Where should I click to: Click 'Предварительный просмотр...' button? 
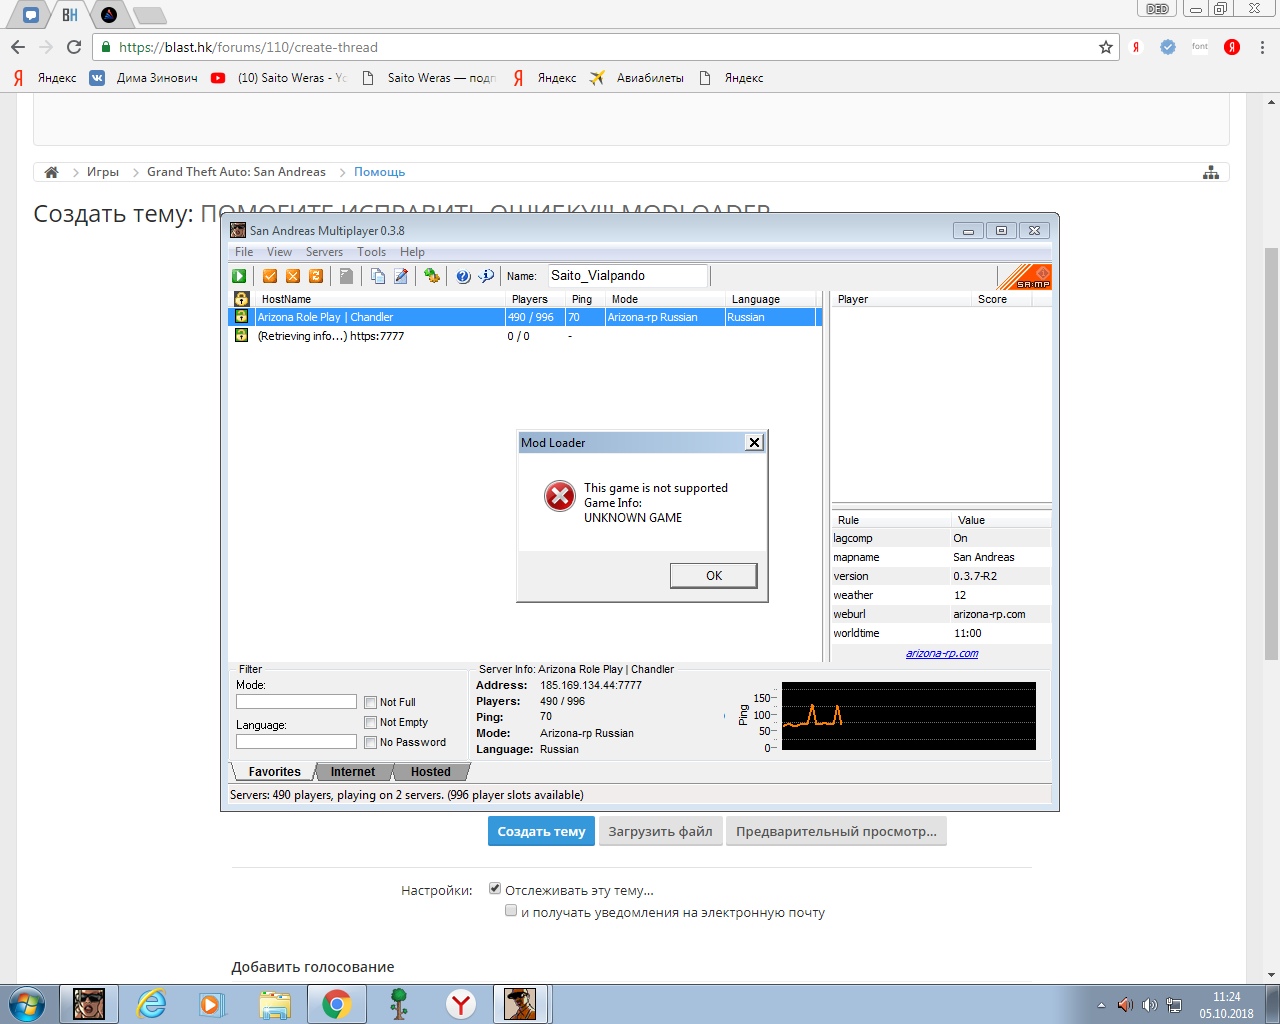point(836,831)
